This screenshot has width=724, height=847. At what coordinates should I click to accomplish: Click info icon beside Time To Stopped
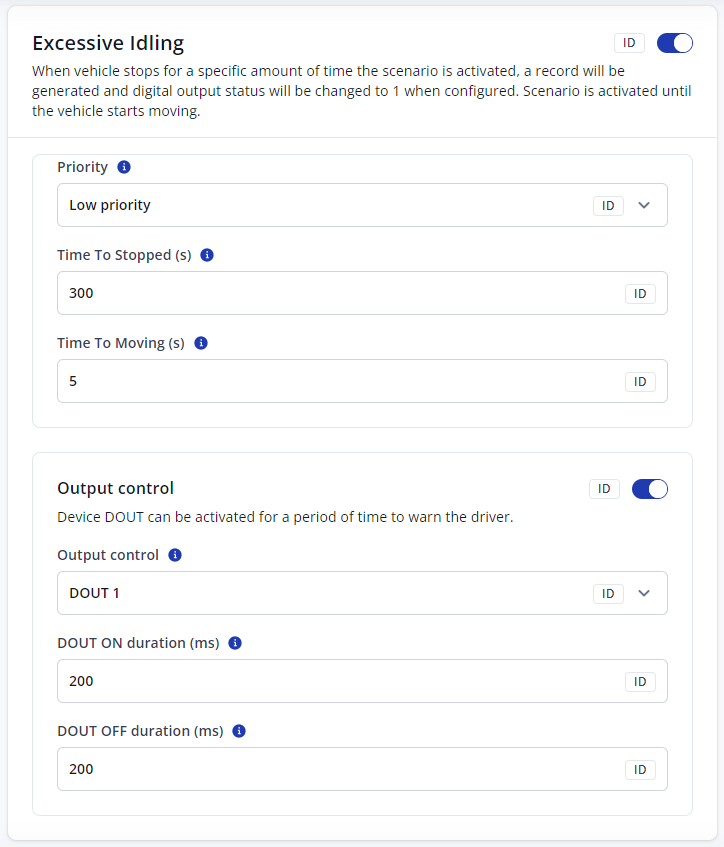[207, 255]
